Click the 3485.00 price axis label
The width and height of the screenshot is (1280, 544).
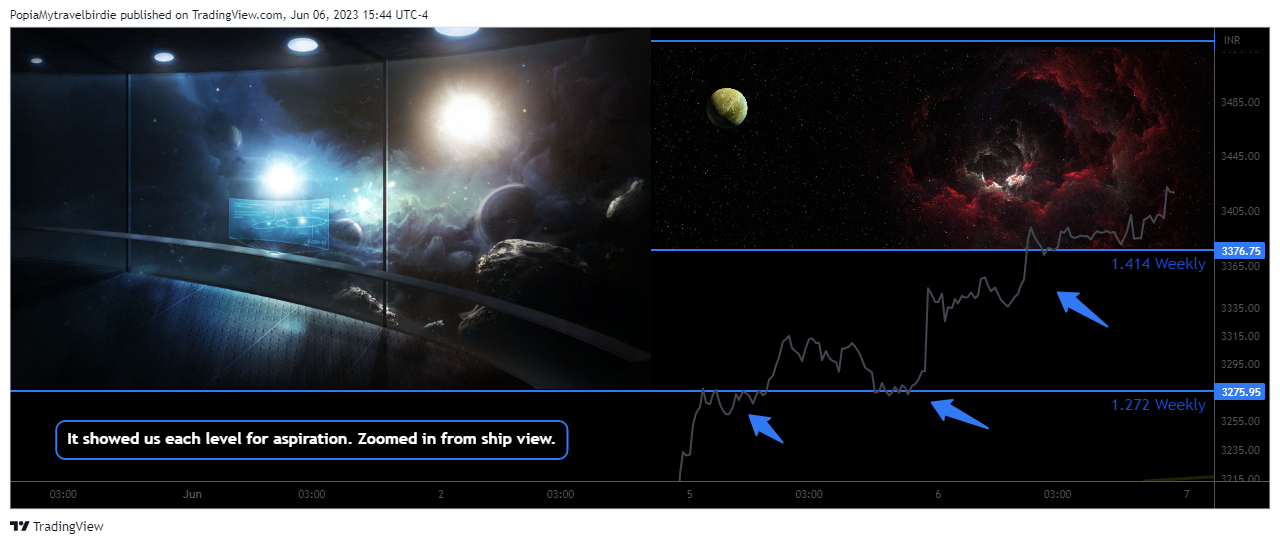pyautogui.click(x=1240, y=102)
